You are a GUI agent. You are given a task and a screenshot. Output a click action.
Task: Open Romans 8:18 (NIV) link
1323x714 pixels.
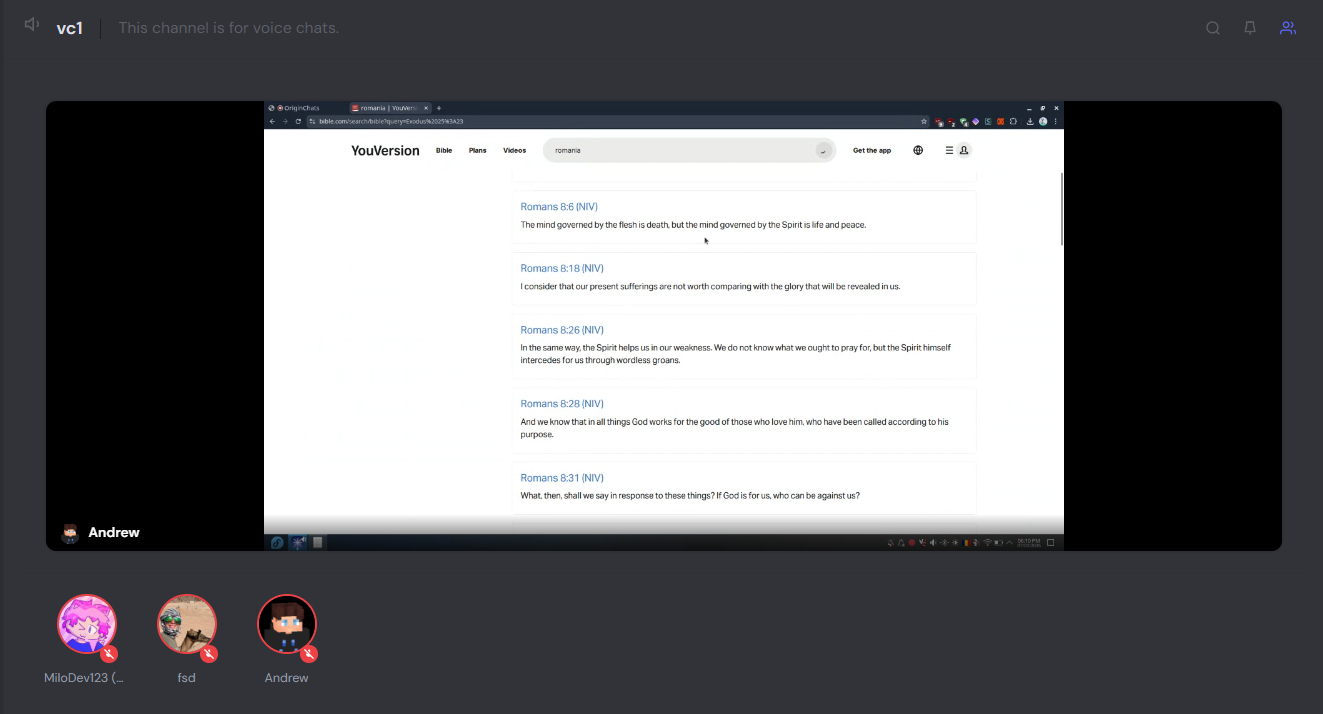562,268
